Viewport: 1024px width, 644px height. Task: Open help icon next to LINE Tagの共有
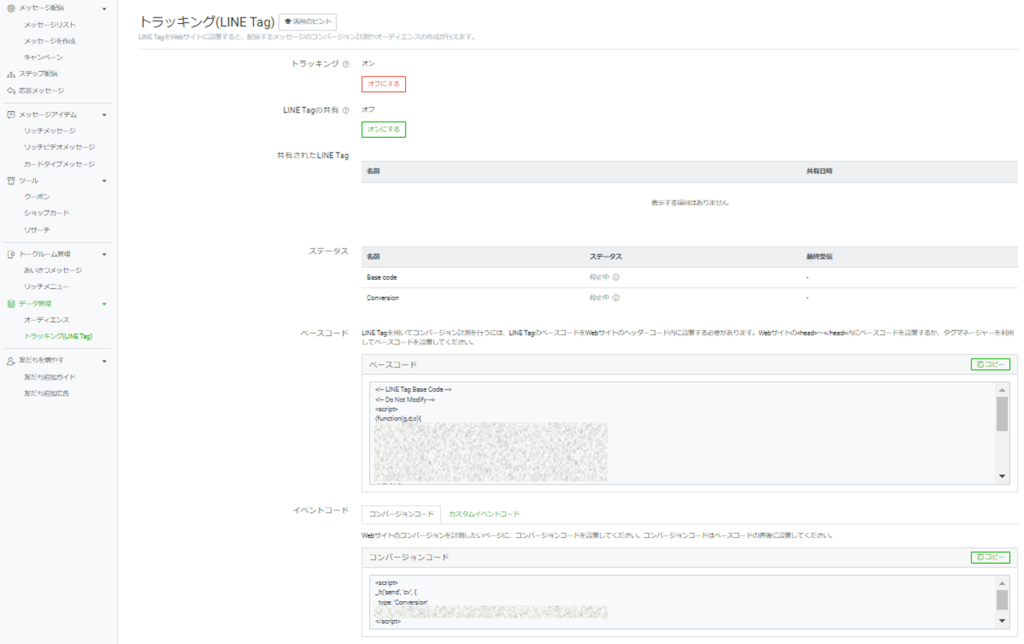(x=346, y=110)
